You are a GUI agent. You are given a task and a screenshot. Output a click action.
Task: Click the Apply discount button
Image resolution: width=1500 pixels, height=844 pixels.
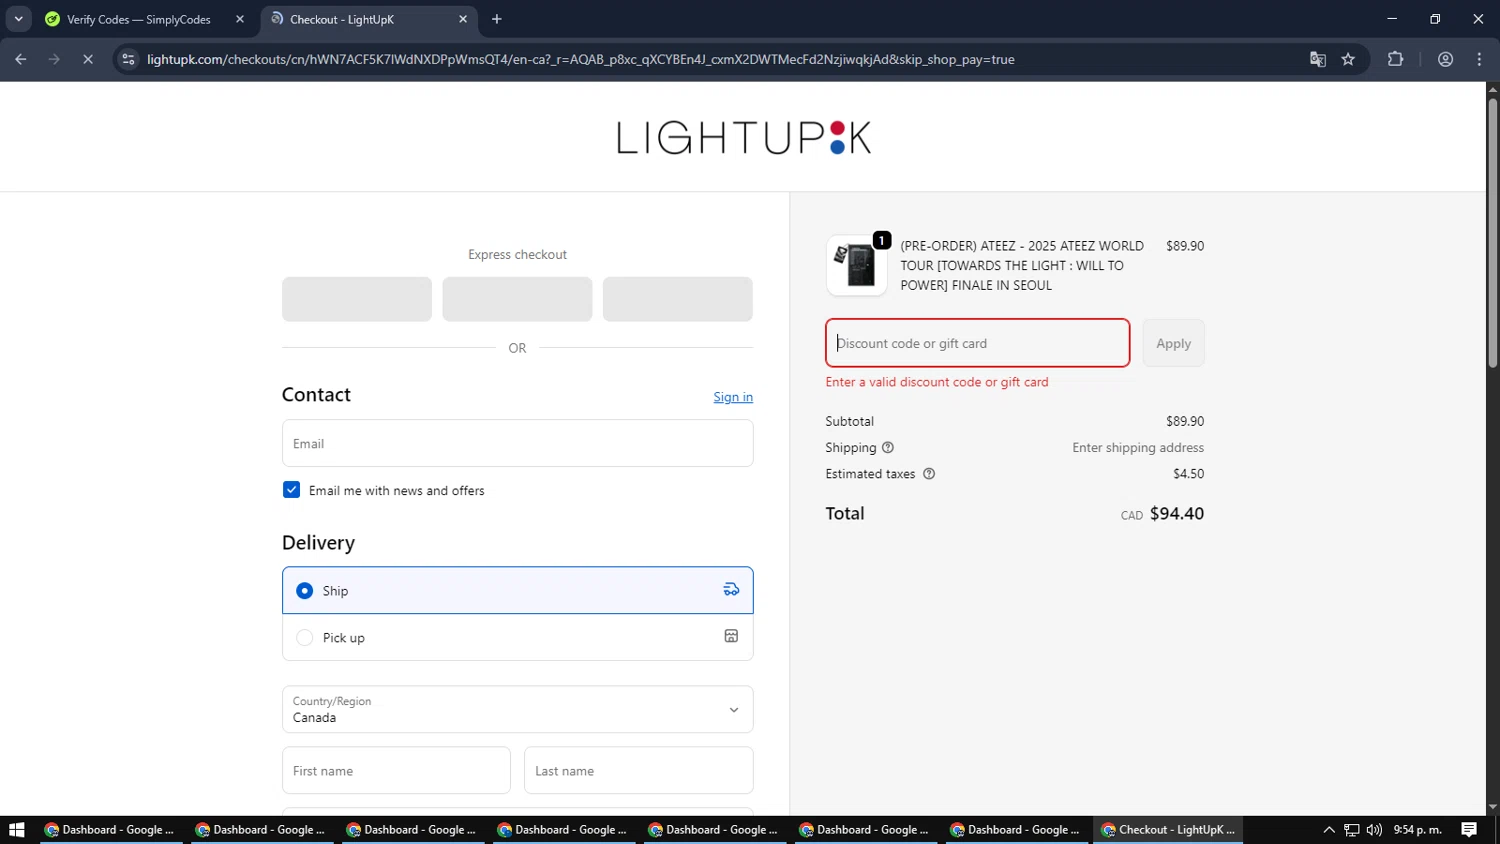pos(1173,343)
